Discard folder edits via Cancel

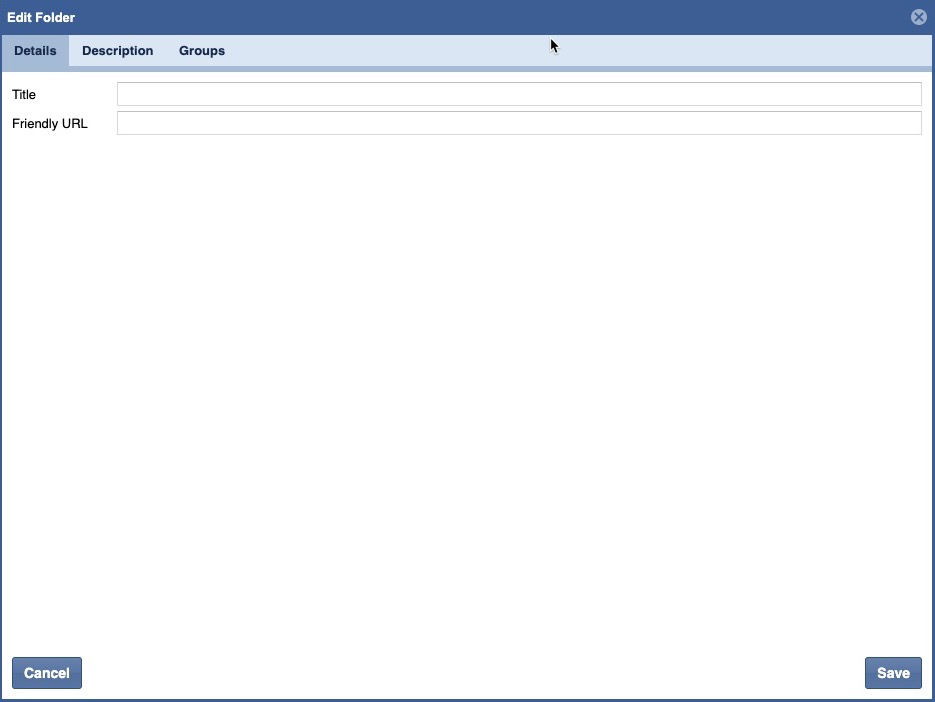47,673
